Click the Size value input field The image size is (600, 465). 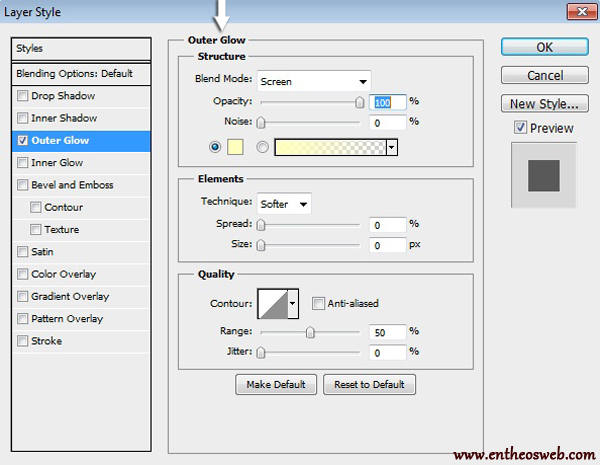tap(387, 245)
